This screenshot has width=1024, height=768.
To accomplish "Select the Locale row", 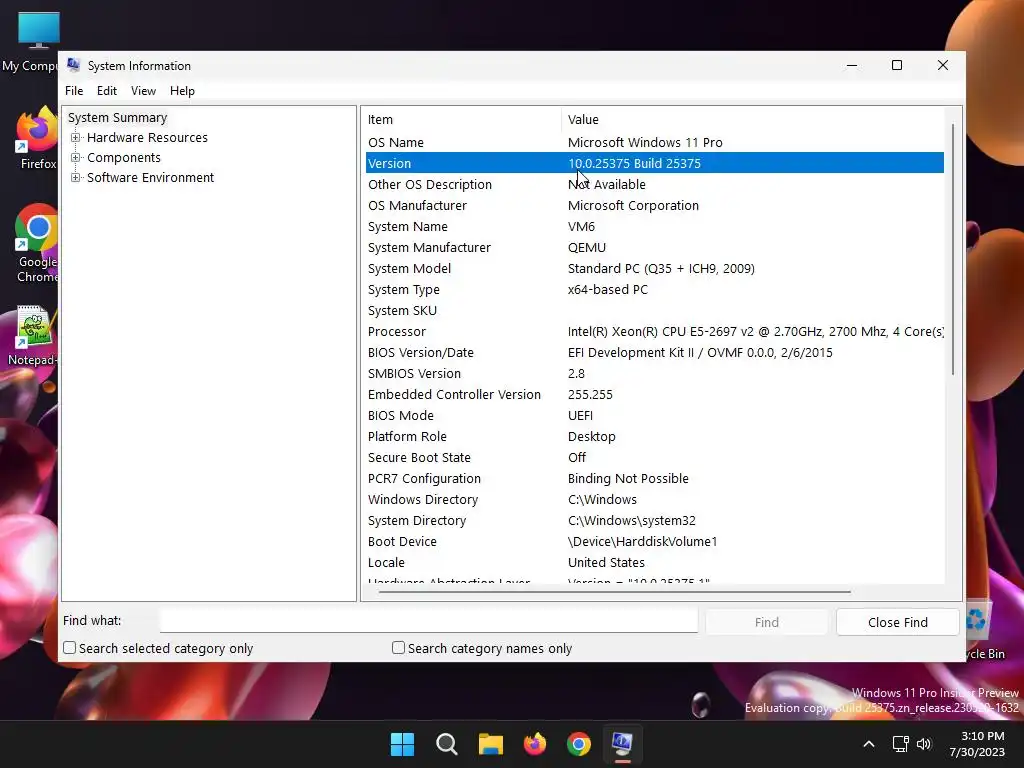I will point(654,562).
